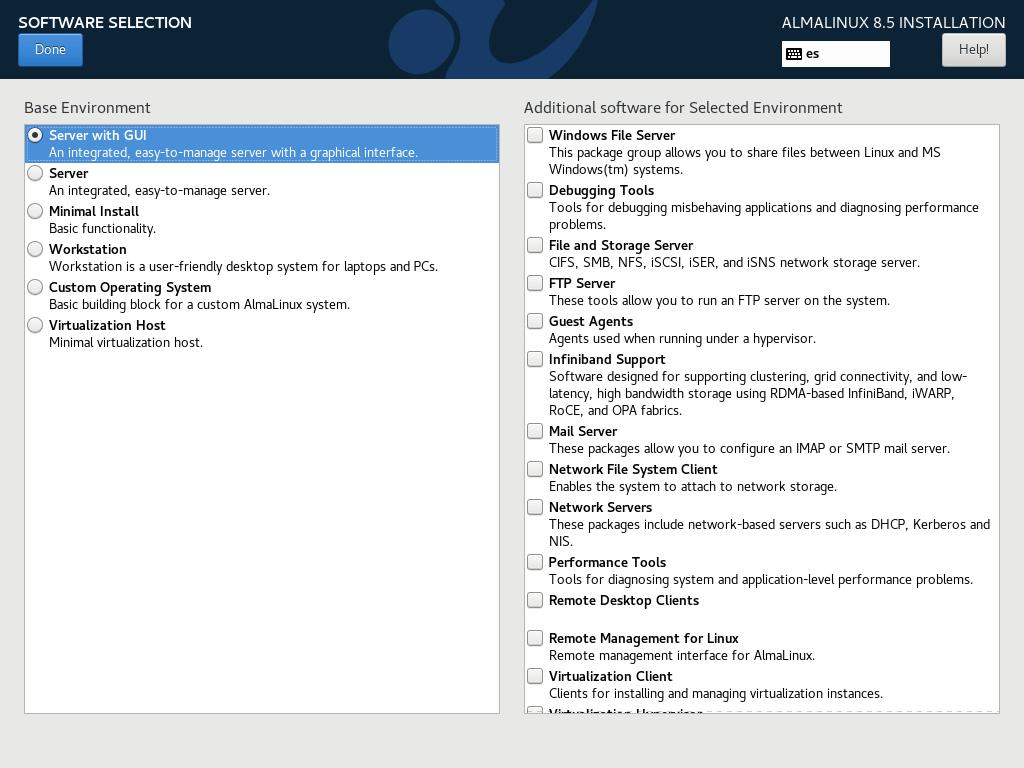Click 'Additional software for Selected Environment' heading
Viewport: 1024px width, 768px height.
[x=683, y=108]
